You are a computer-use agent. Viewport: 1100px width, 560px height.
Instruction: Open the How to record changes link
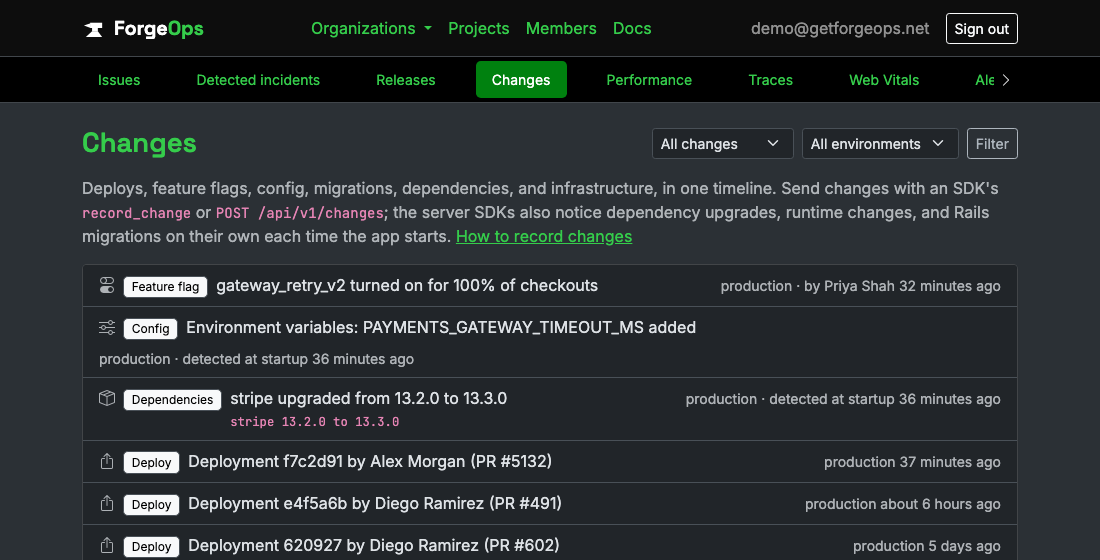pos(544,236)
